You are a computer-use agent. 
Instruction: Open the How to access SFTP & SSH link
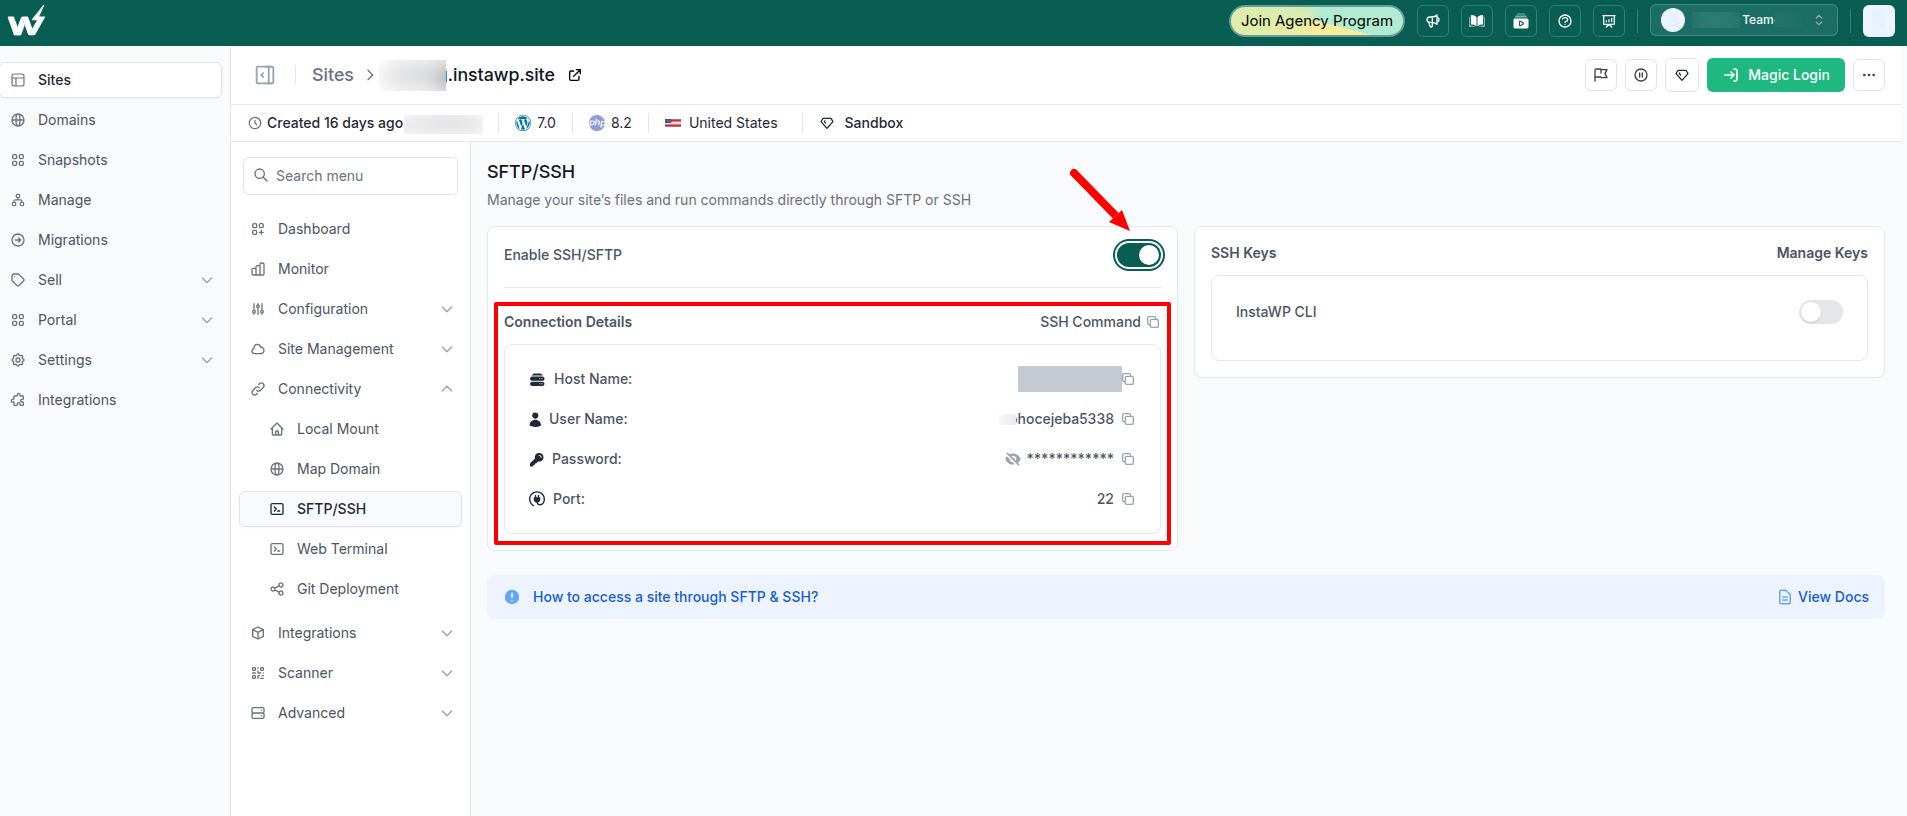(675, 597)
